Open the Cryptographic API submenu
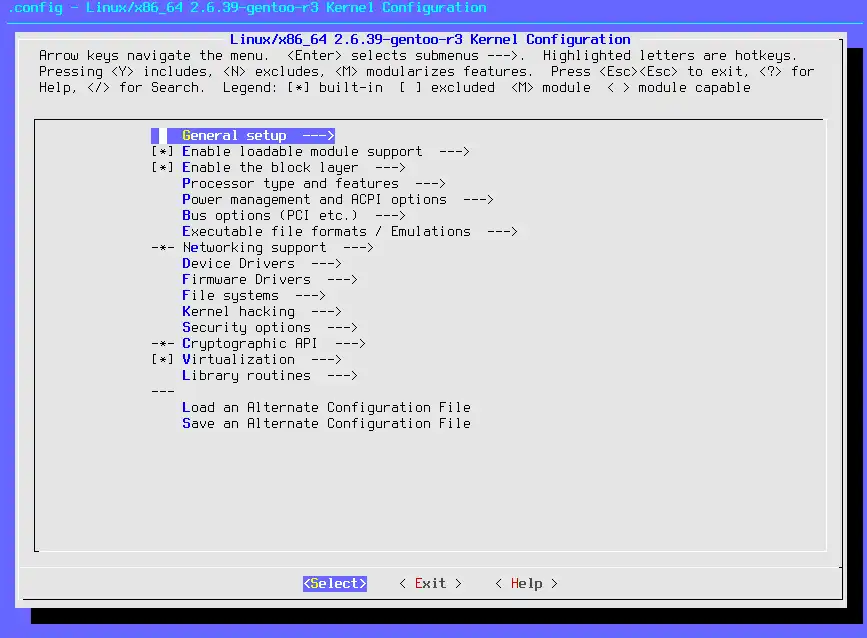This screenshot has height=638, width=867. click(x=274, y=344)
